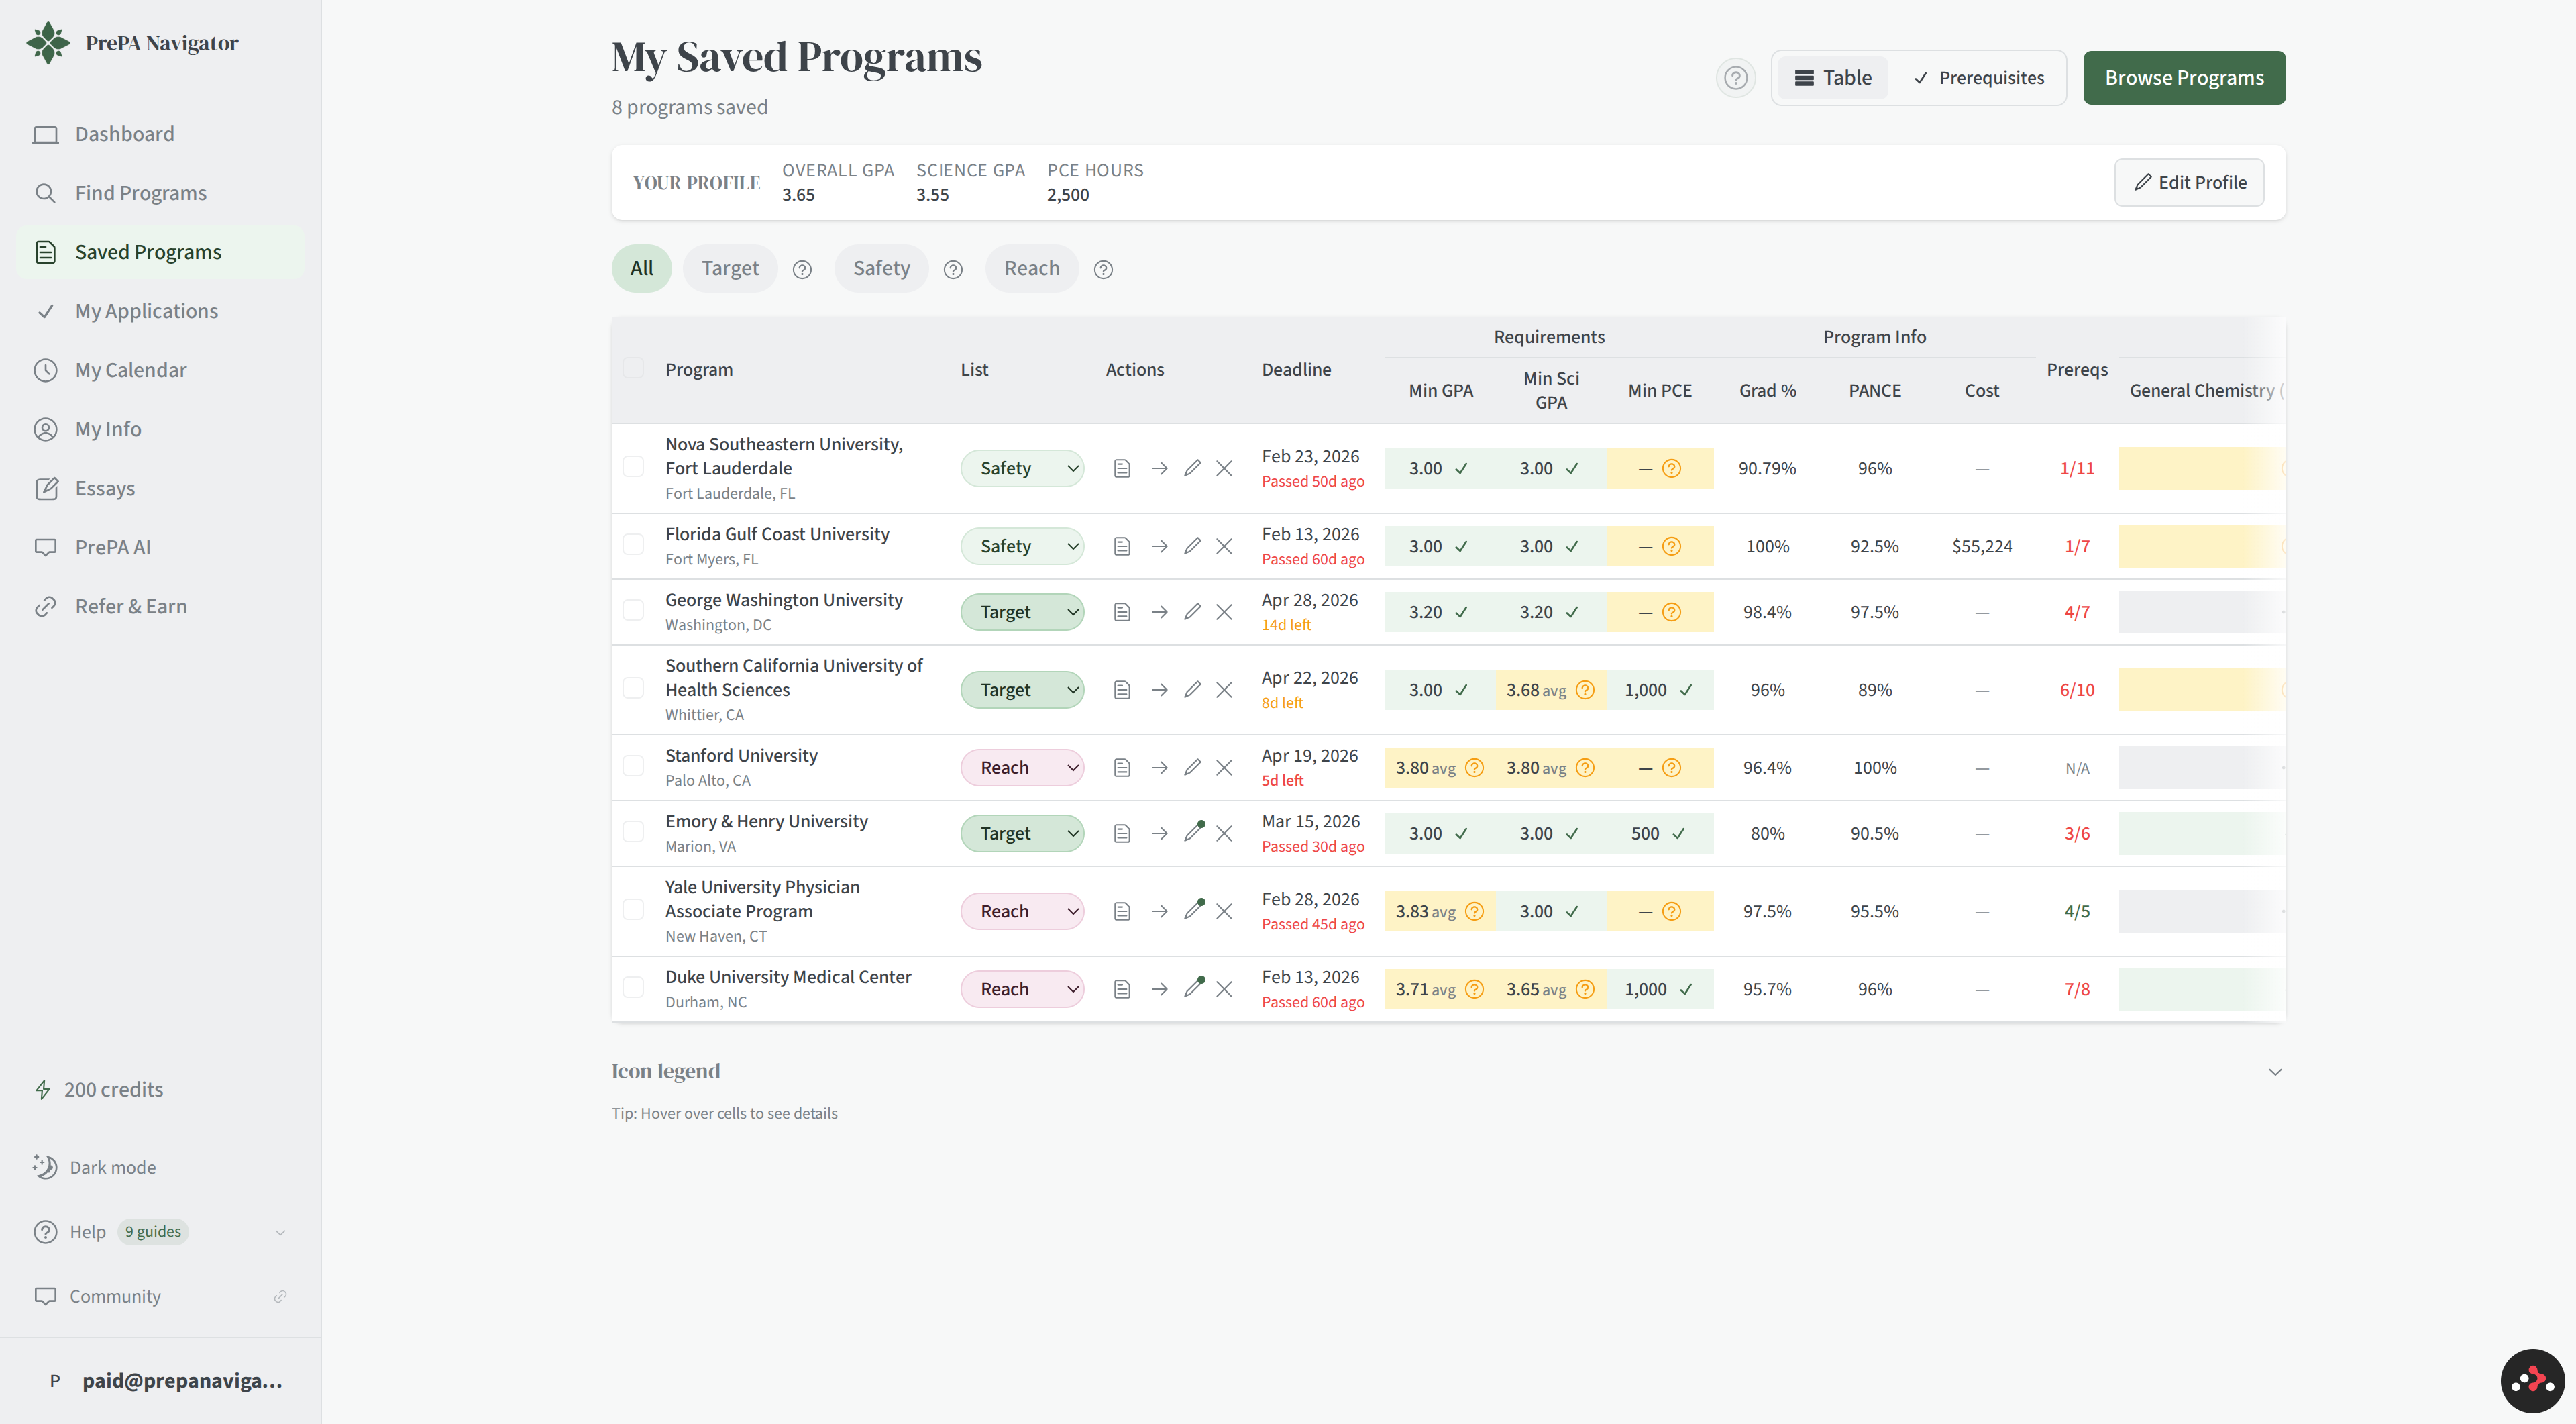This screenshot has height=1424, width=2576.
Task: Open the paid@prepanaviga account entry
Action: click(x=160, y=1380)
